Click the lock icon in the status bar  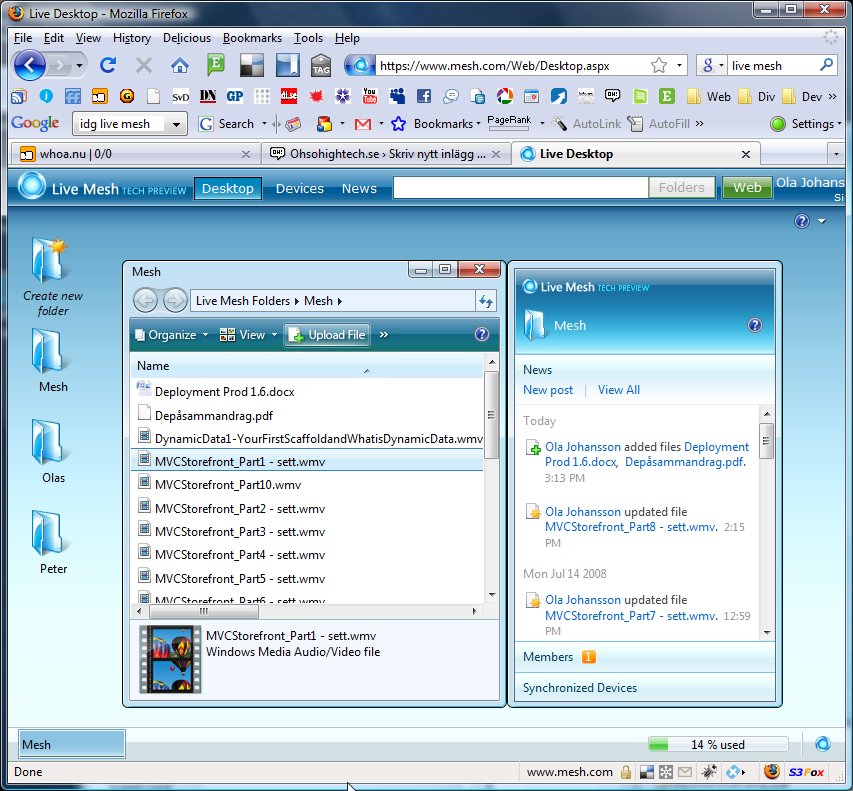point(626,772)
